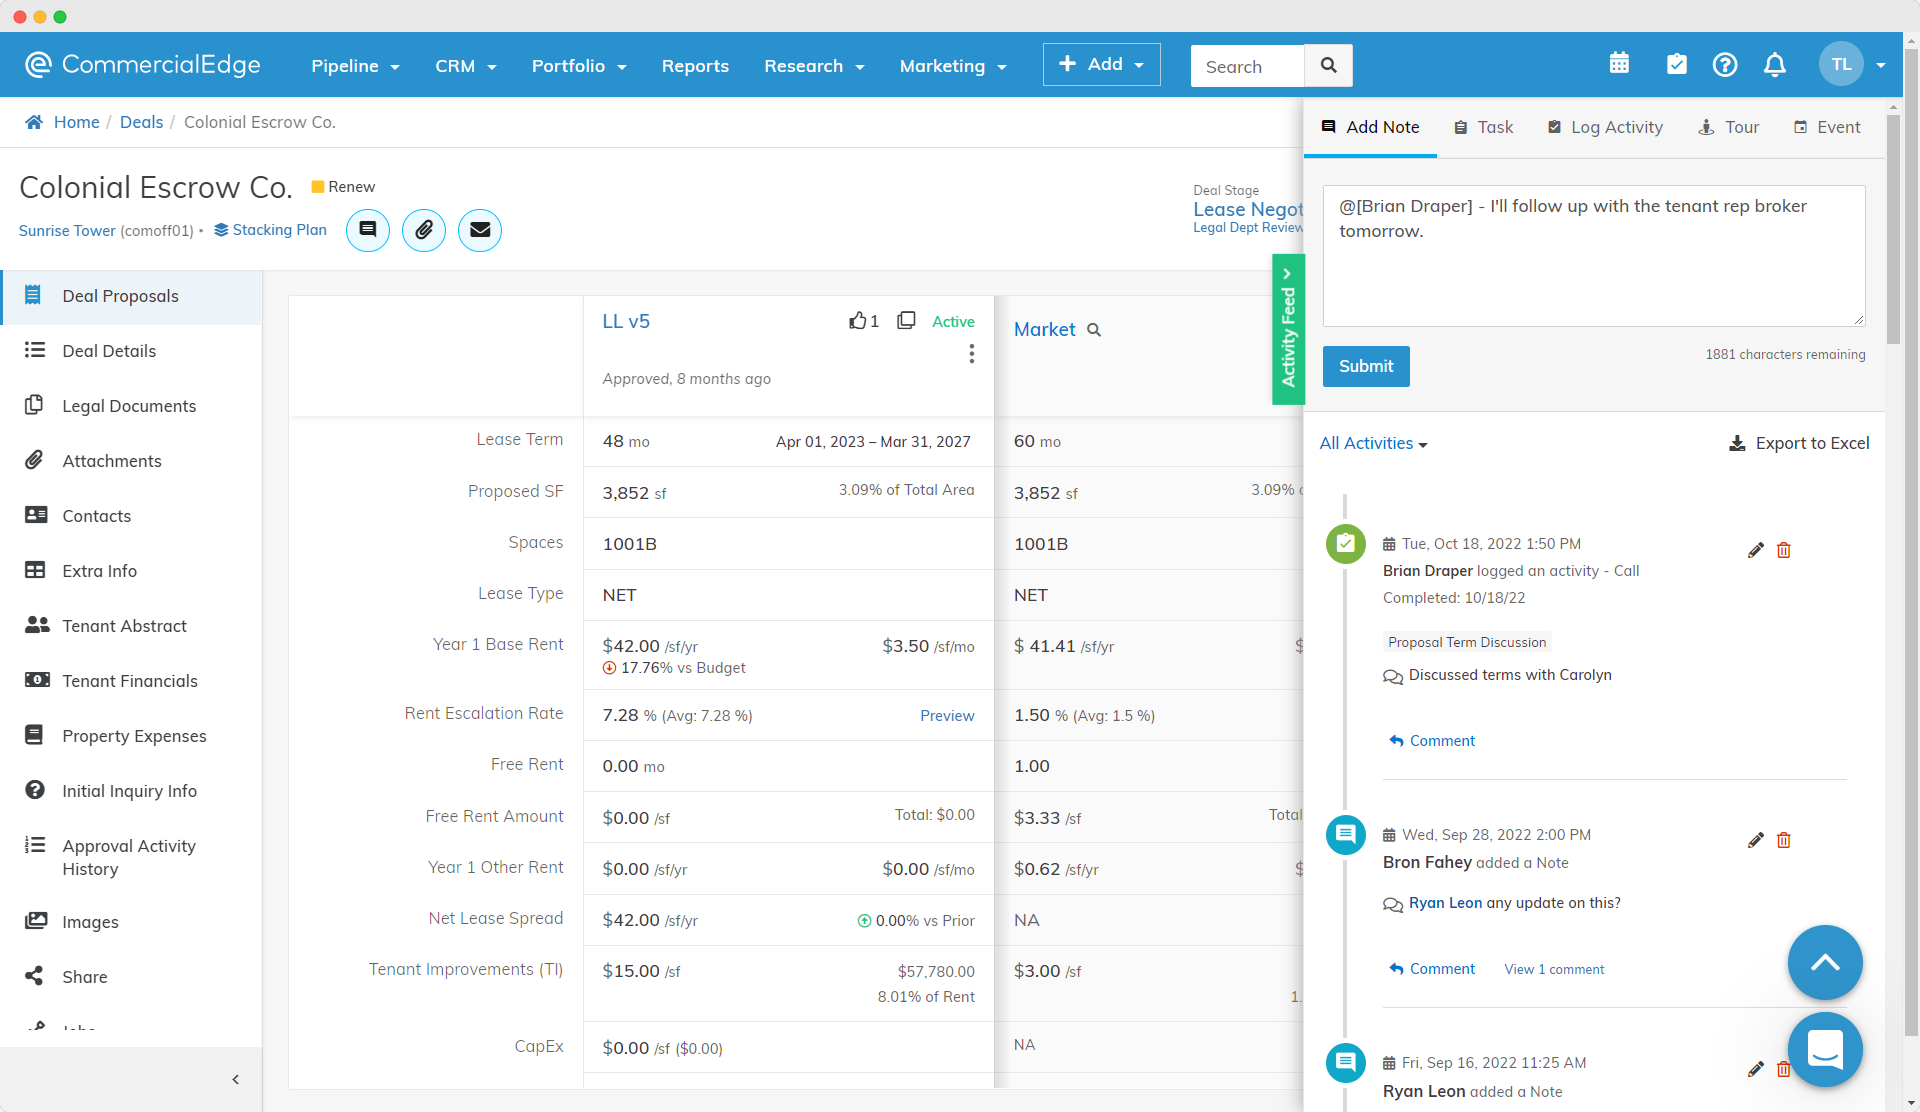Switch to the Event tab
The image size is (1920, 1112).
point(1827,127)
